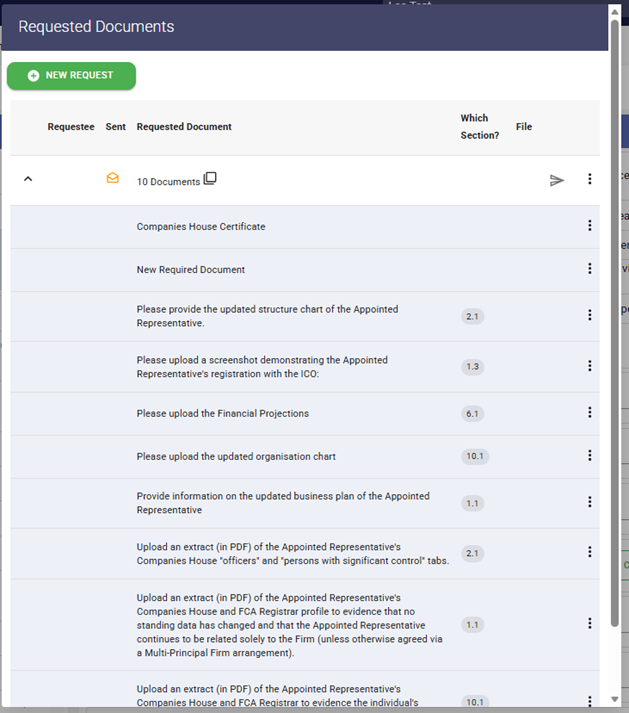Collapse the 10 Documents group row
The image size is (629, 713).
coord(28,180)
